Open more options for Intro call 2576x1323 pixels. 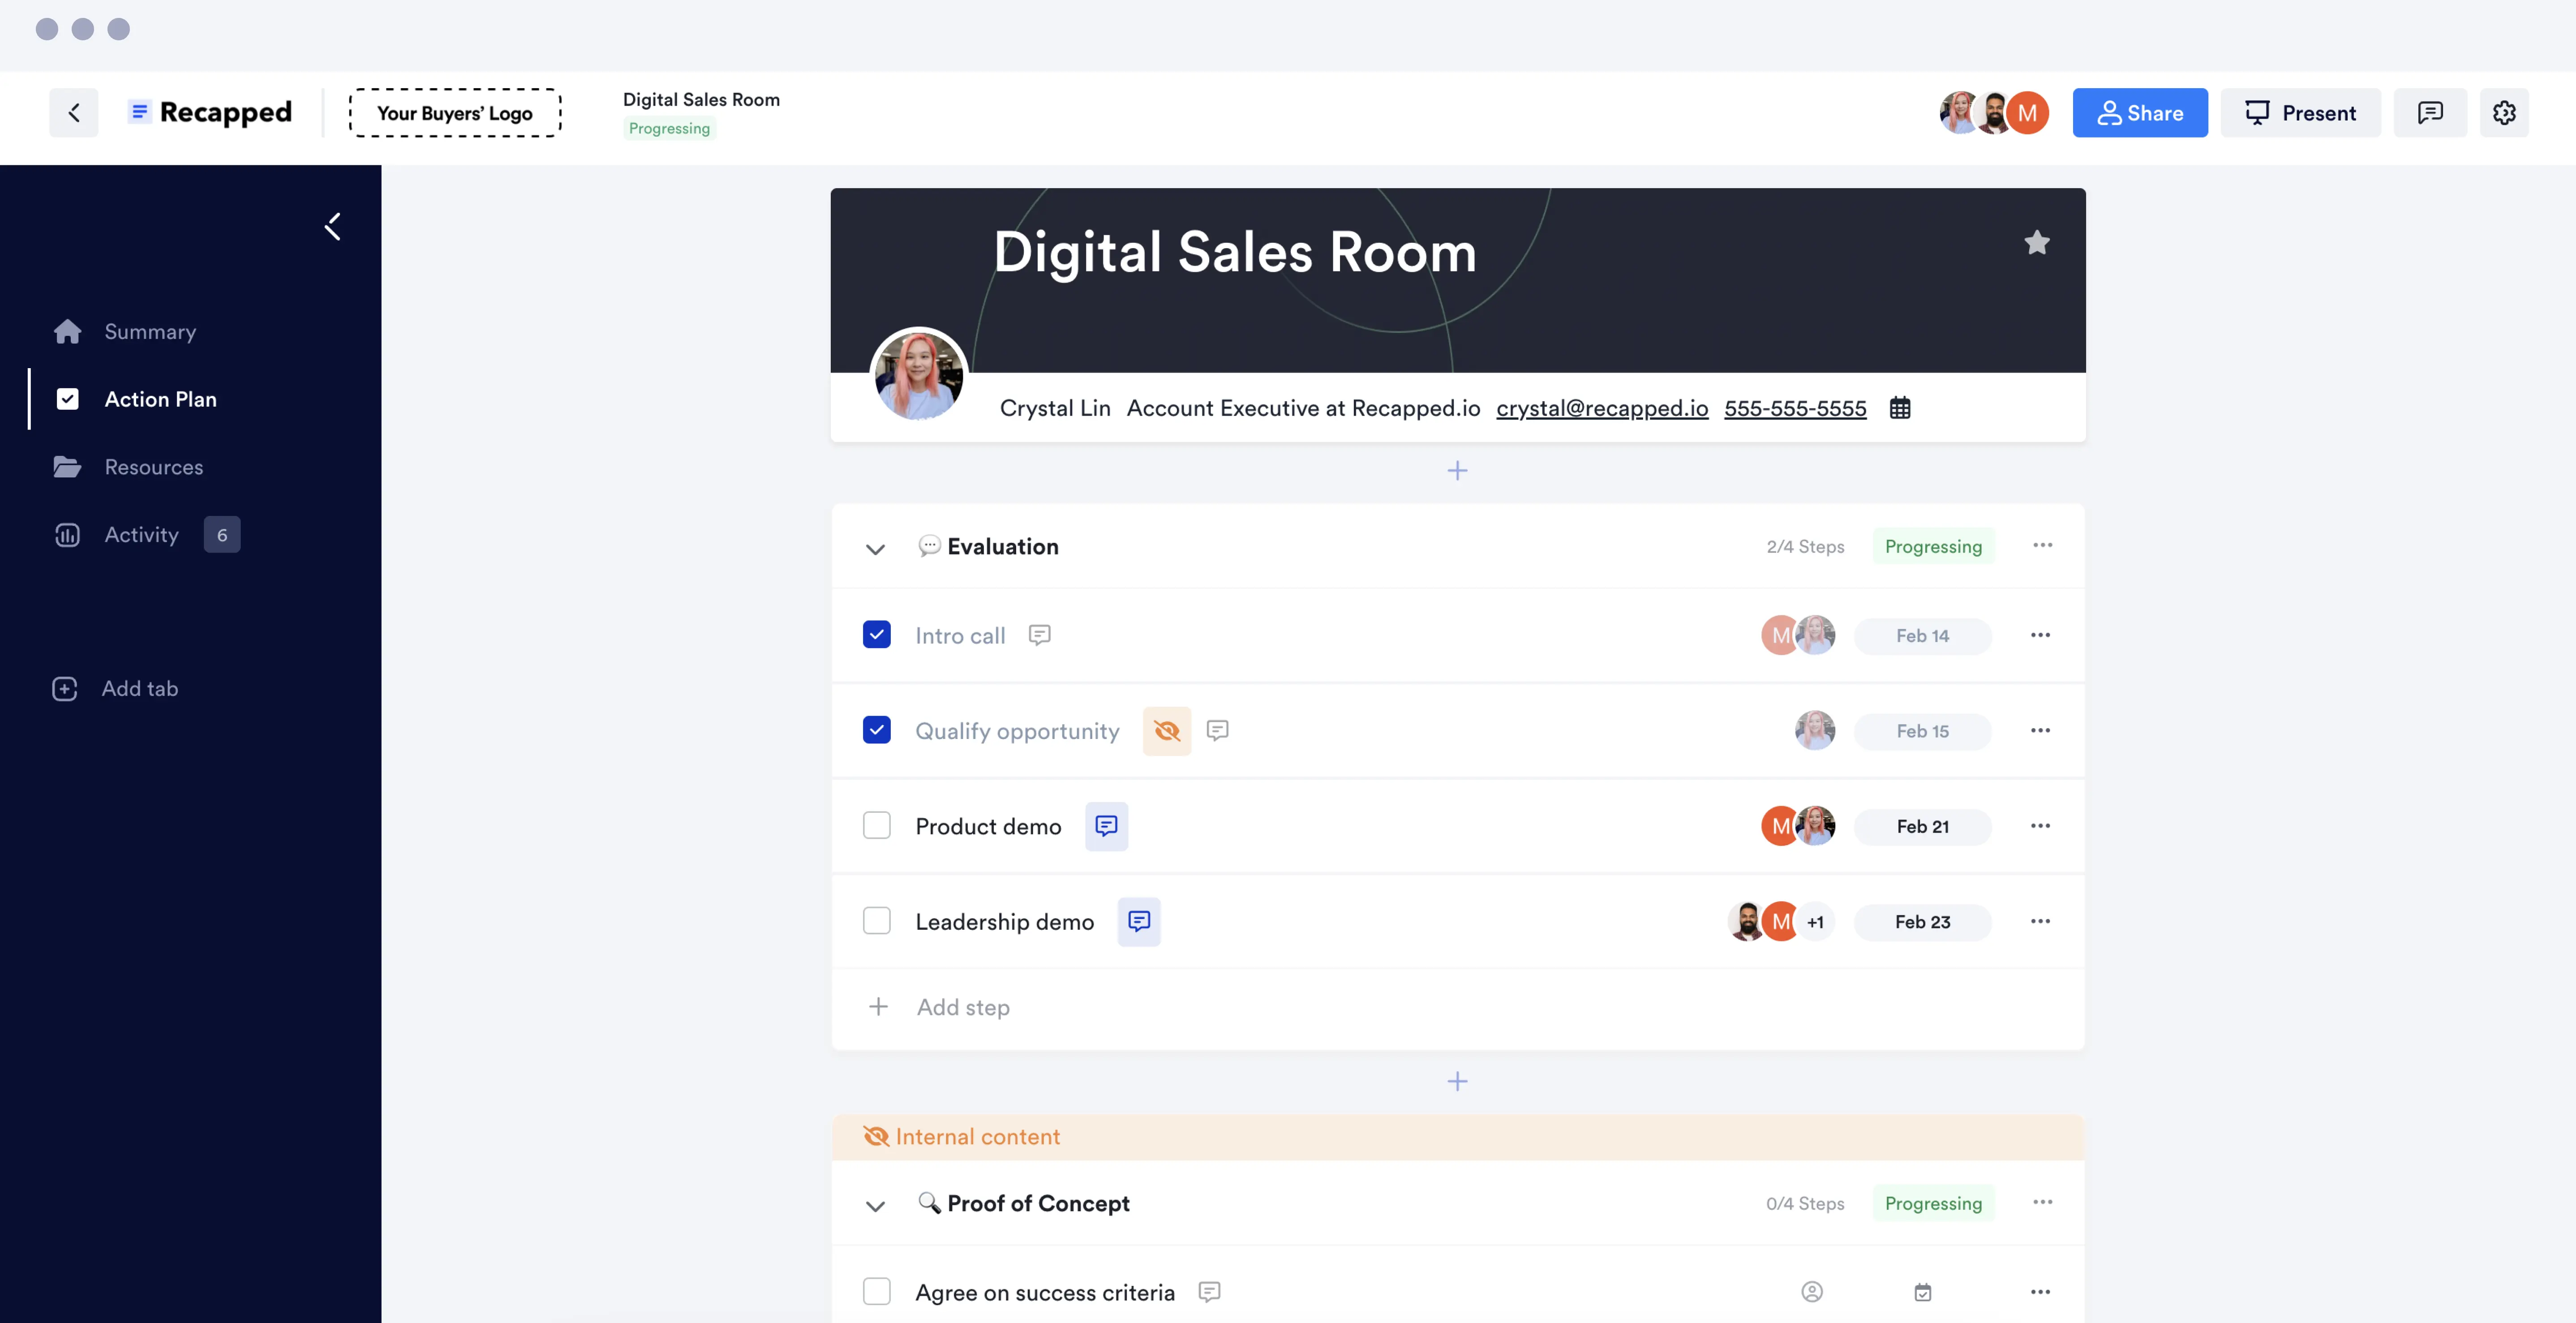(x=2040, y=636)
